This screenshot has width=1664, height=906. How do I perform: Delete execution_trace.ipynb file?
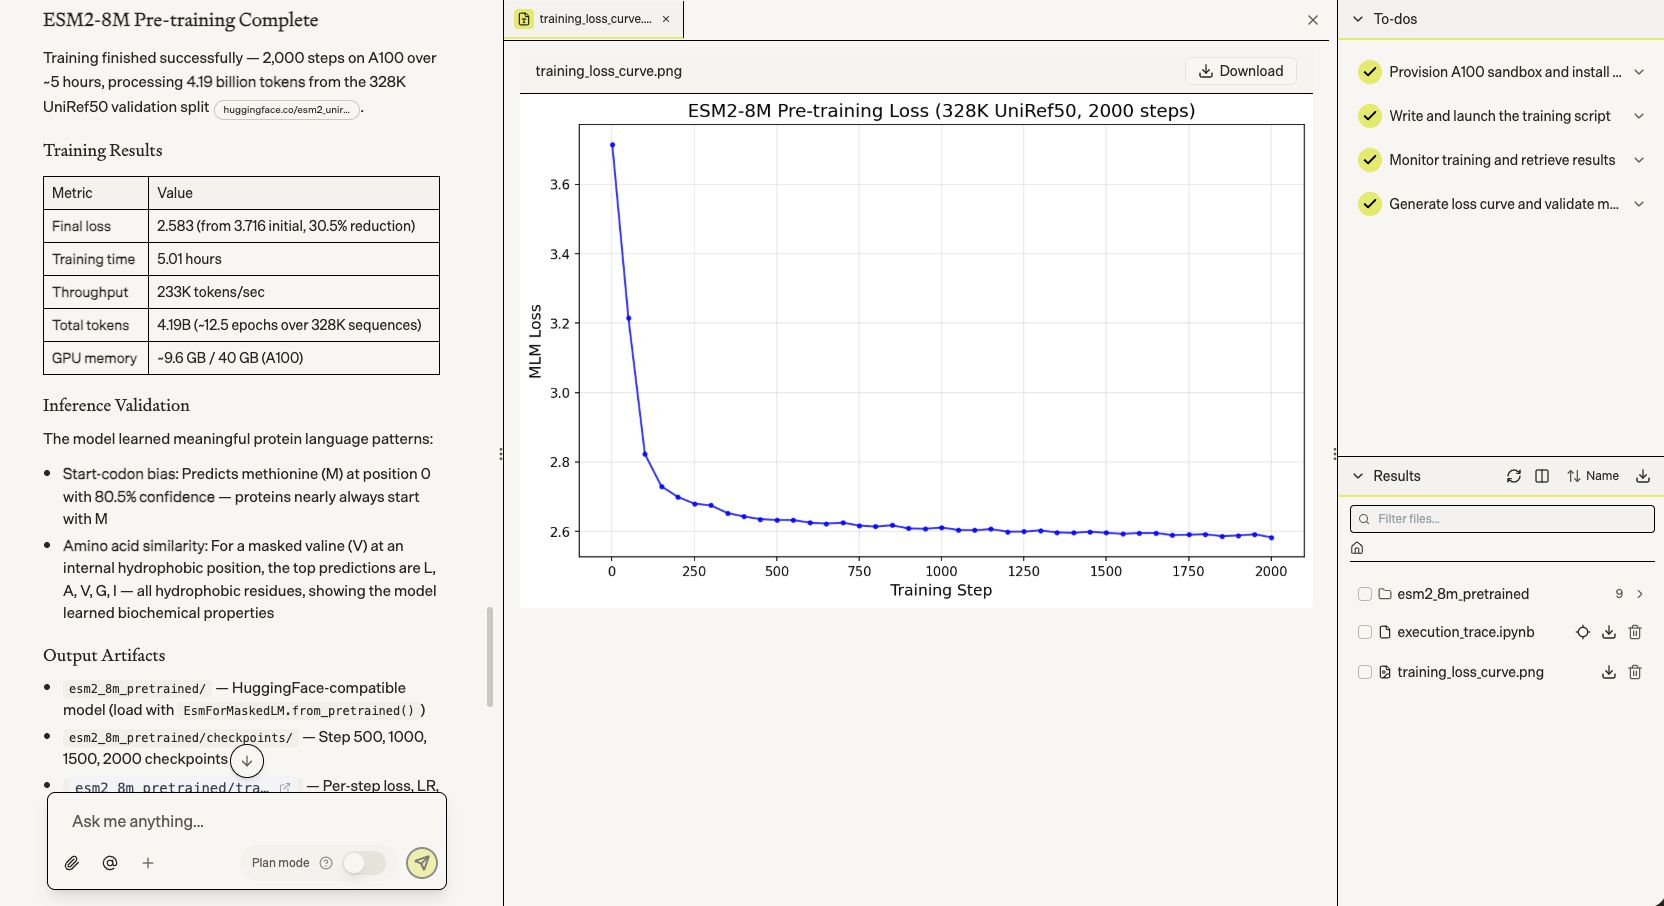tap(1635, 632)
